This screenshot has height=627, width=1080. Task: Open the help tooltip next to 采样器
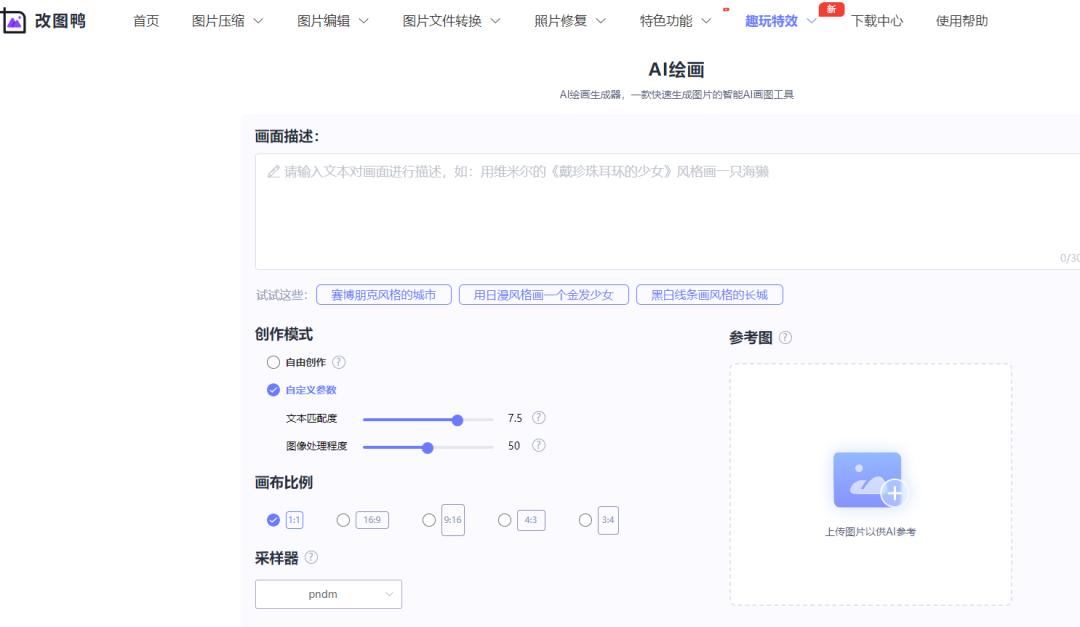(x=310, y=557)
